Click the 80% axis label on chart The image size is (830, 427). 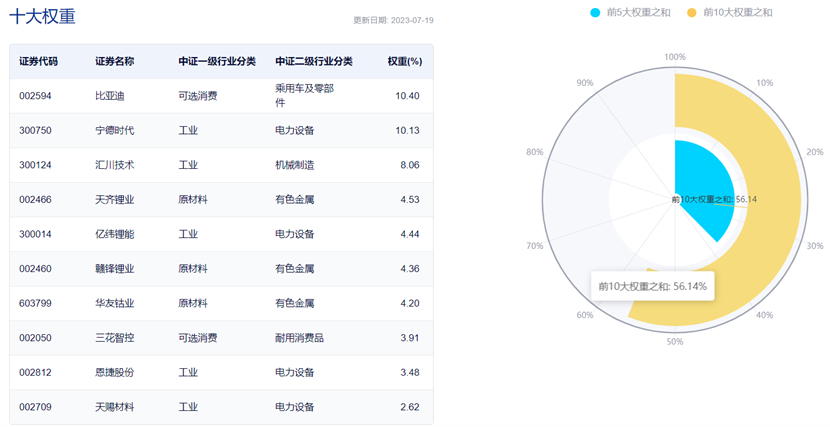(x=535, y=152)
